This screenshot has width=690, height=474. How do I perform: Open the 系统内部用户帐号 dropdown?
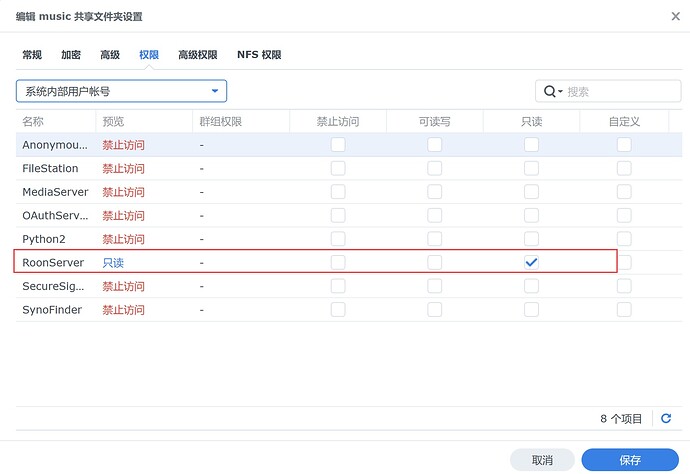[x=121, y=91]
